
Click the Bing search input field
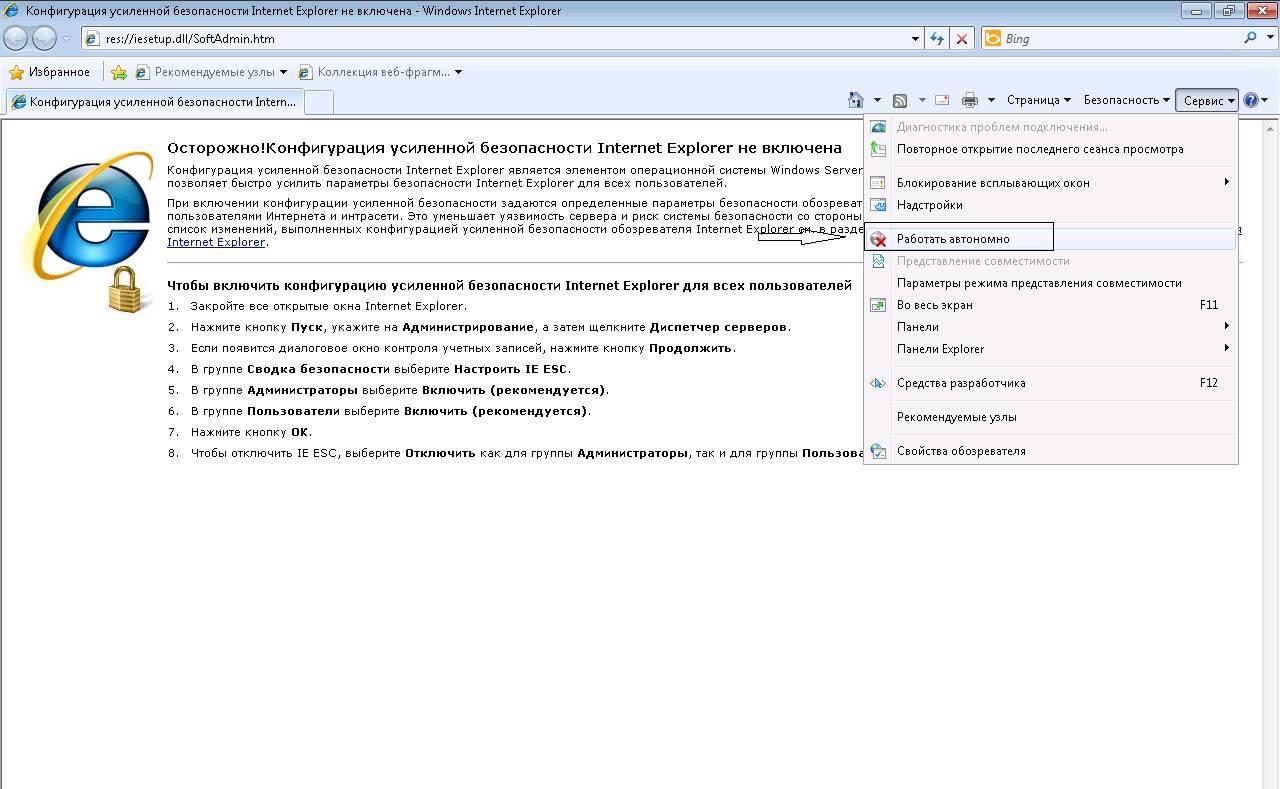(x=1122, y=38)
